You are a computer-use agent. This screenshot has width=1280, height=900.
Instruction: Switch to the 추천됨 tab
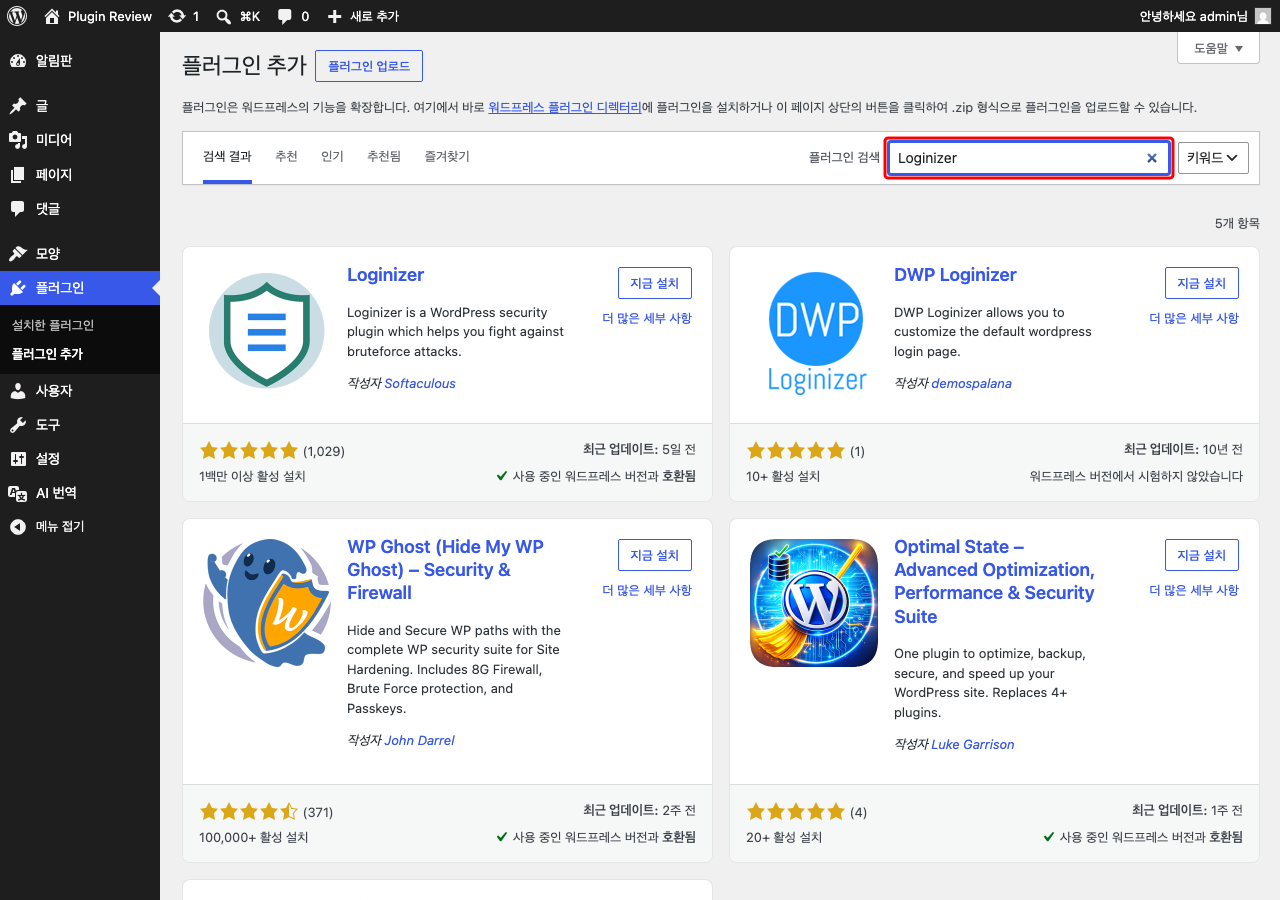[384, 157]
